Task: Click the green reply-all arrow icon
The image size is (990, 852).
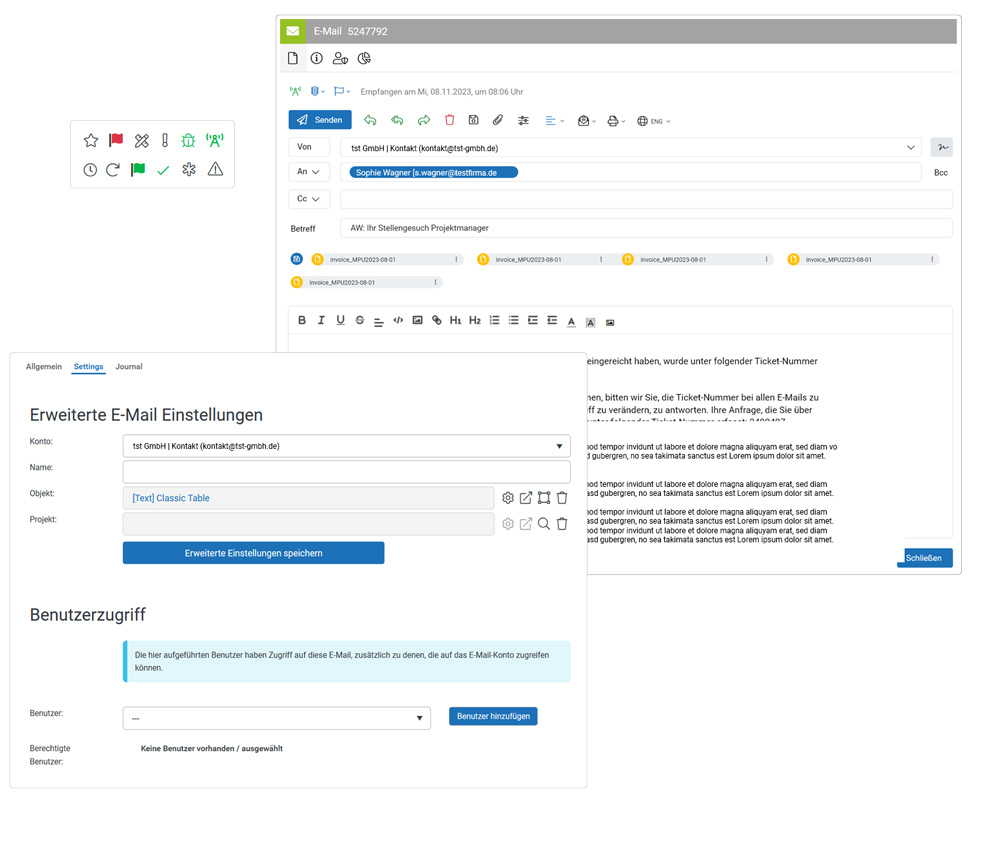Action: click(397, 120)
